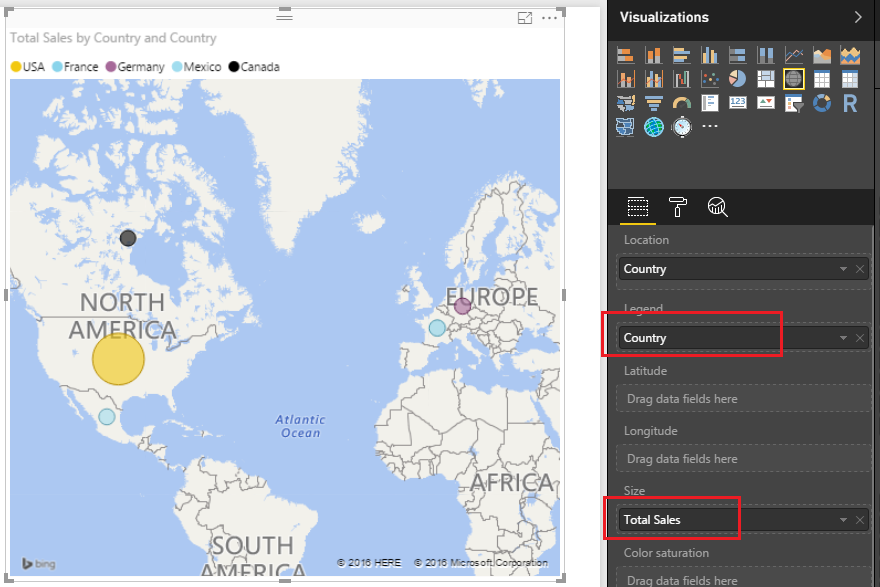Select the Mexico bubble on map
Viewport: 880px width, 587px height.
point(107,417)
